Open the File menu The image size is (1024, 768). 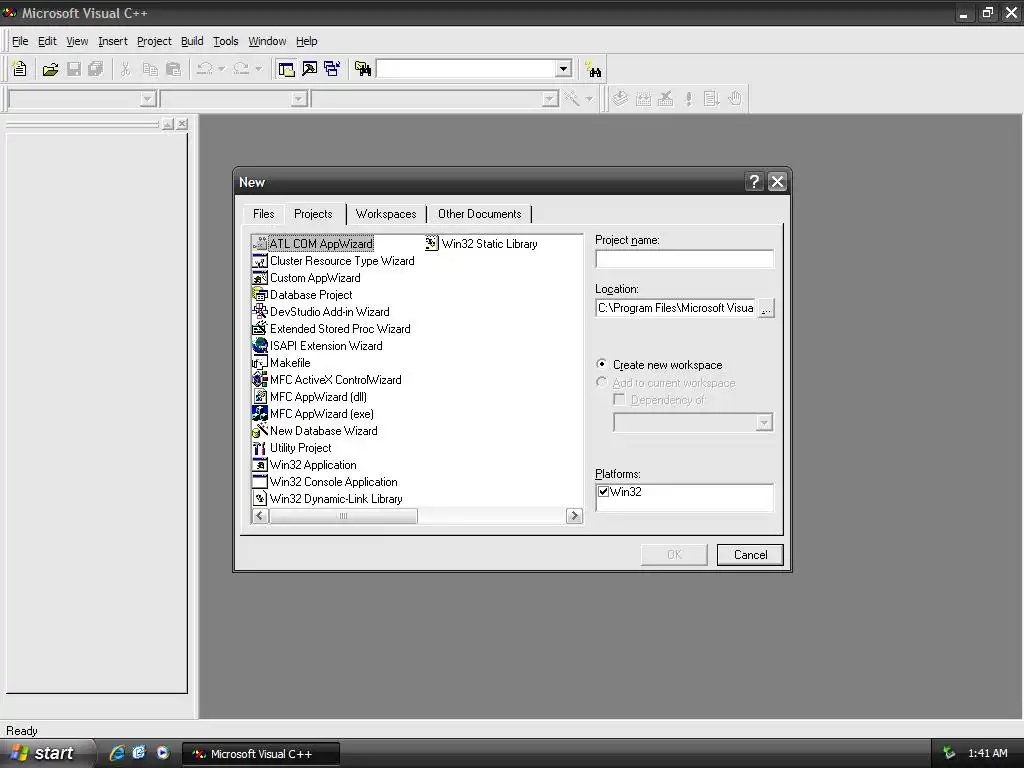click(20, 41)
